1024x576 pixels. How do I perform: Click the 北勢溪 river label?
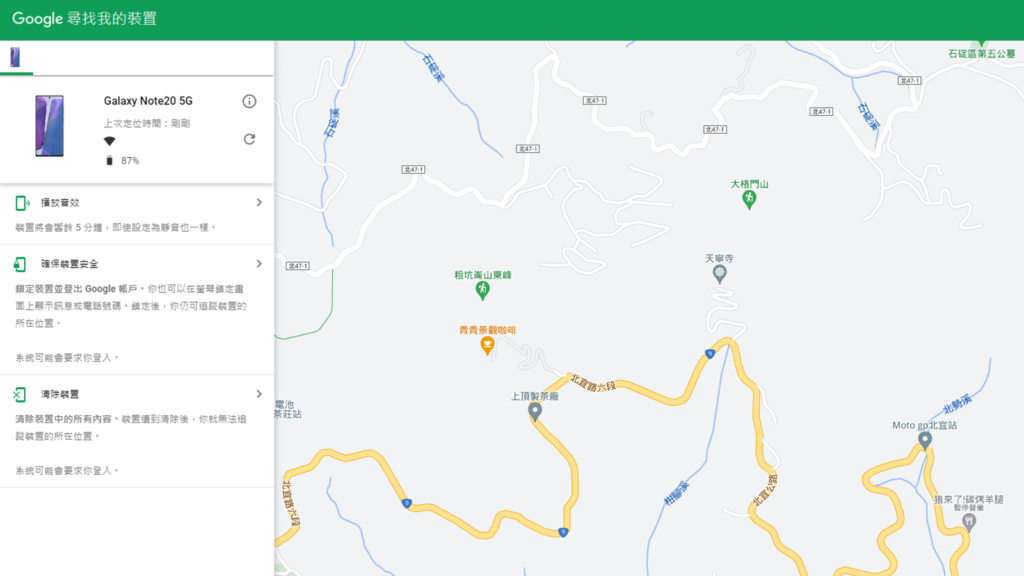(958, 405)
